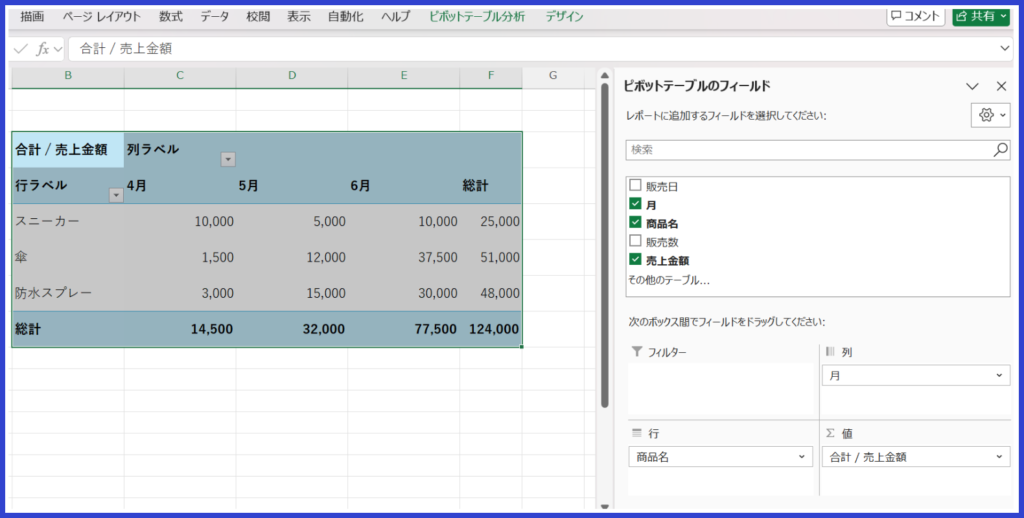
Task: Open the row labels filter button
Action: (x=116, y=195)
